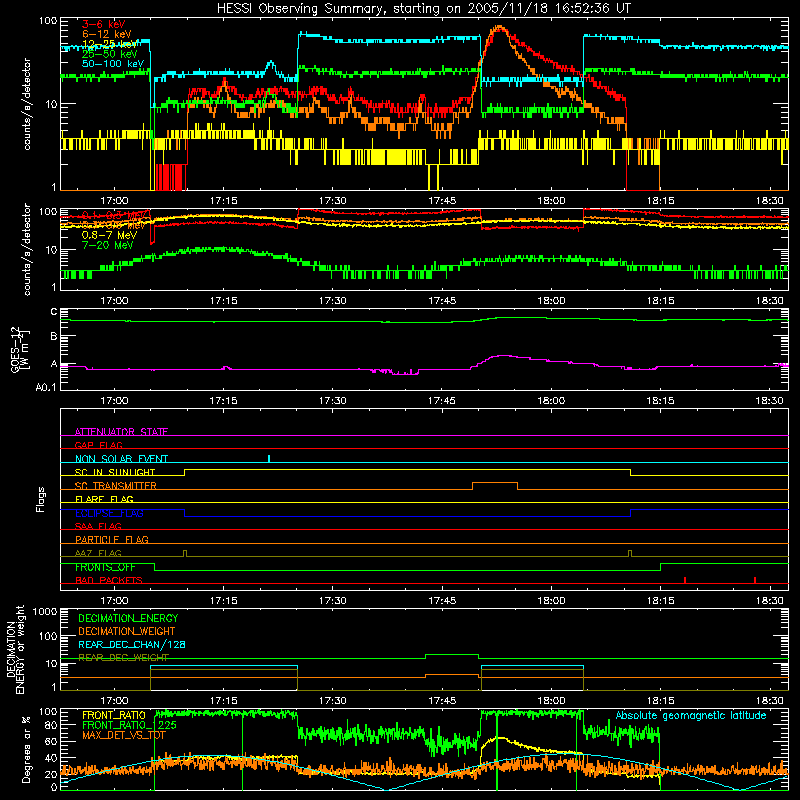This screenshot has width=800, height=800.
Task: Select the 'AAZ_FLAG' label
Action: pyautogui.click(x=98, y=553)
